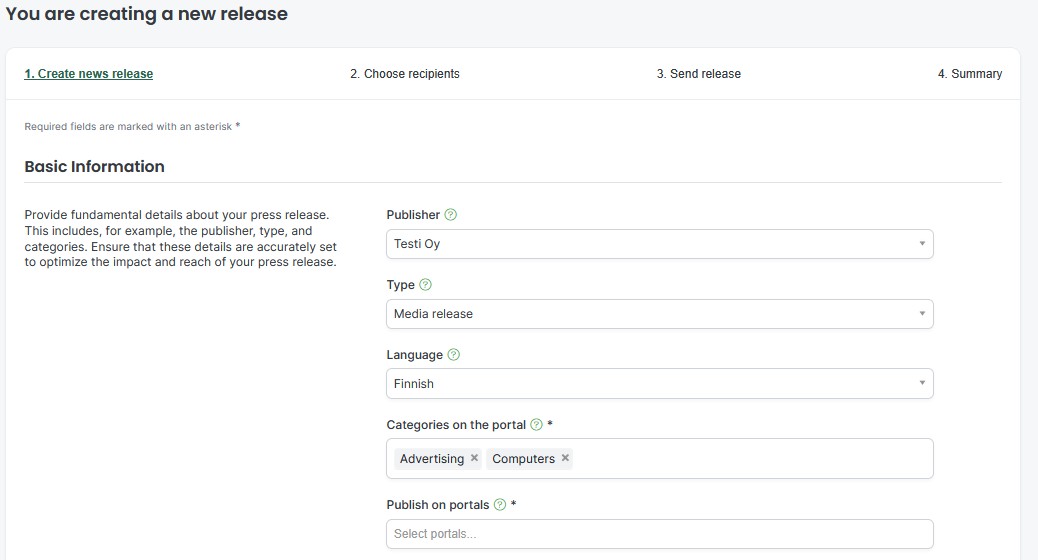Select the Computers tag label
Image resolution: width=1038 pixels, height=560 pixels.
click(x=523, y=459)
